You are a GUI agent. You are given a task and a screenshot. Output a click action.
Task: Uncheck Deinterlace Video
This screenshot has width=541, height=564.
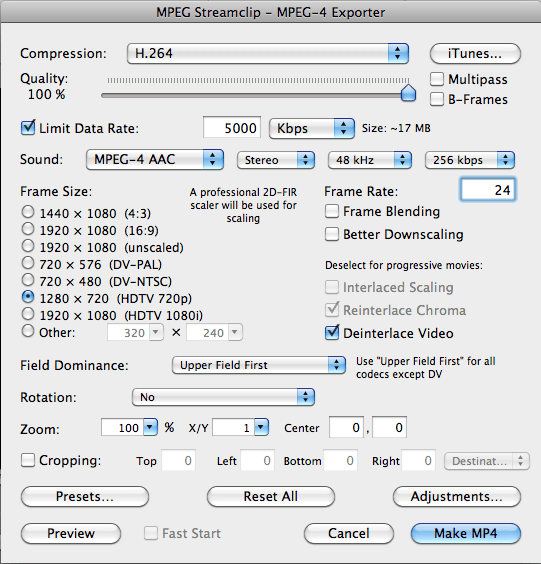(x=332, y=333)
